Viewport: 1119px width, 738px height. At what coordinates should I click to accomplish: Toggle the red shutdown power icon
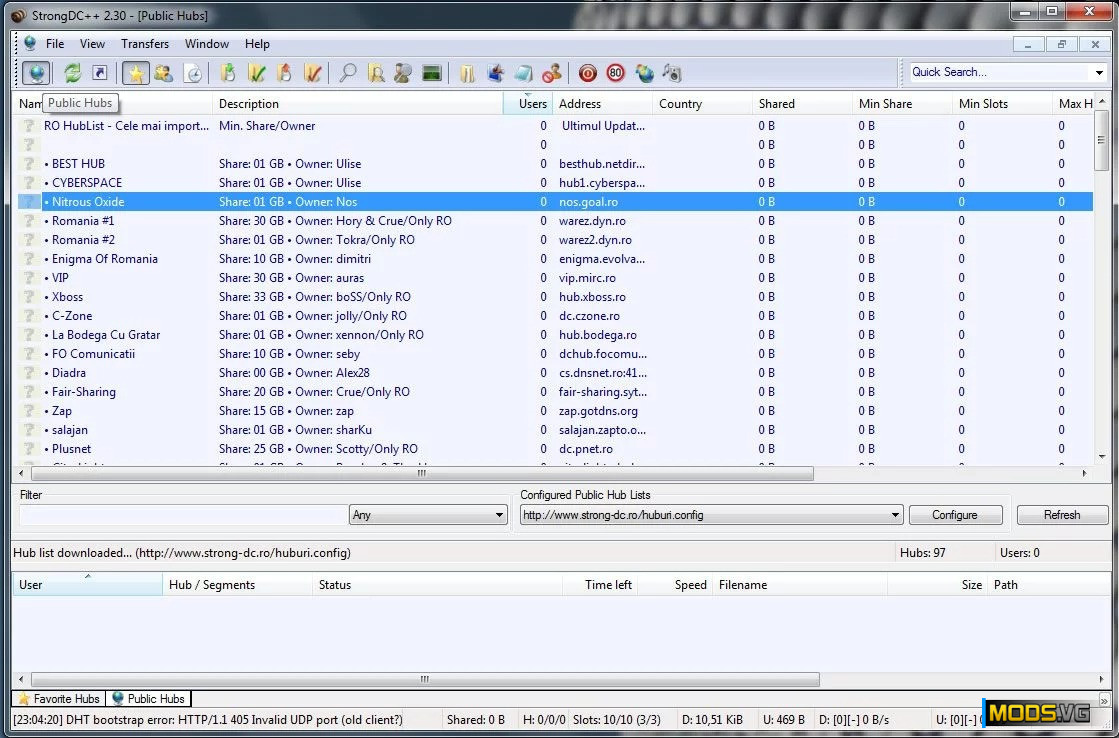[x=587, y=73]
